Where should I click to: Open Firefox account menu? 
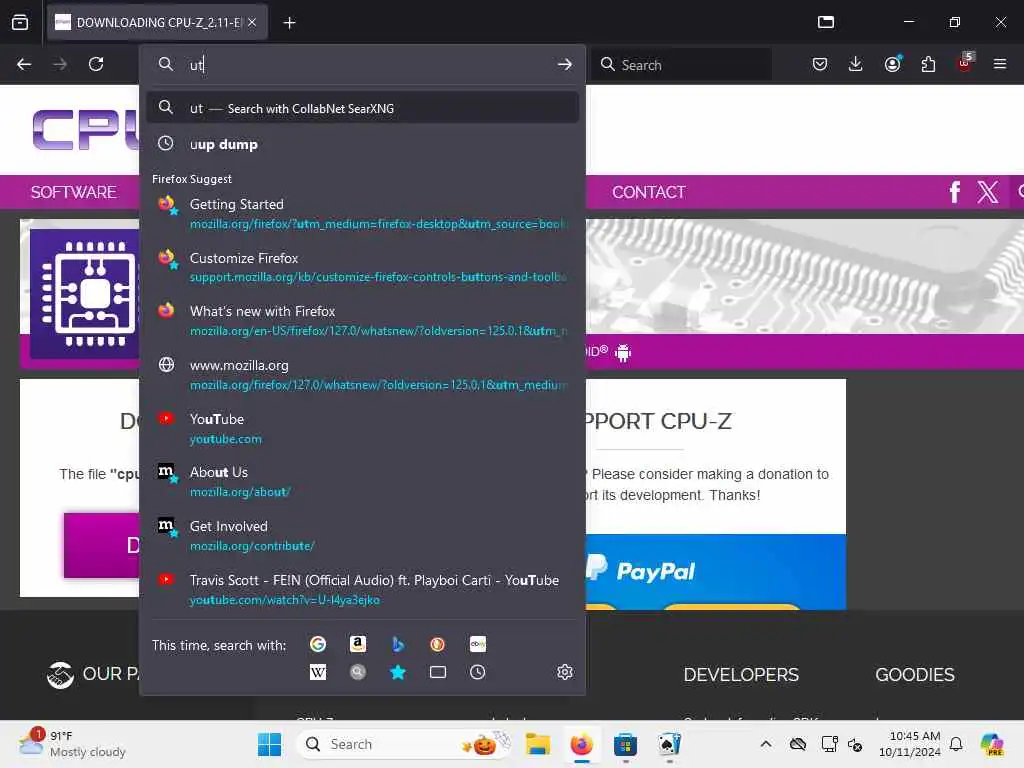pyautogui.click(x=892, y=64)
